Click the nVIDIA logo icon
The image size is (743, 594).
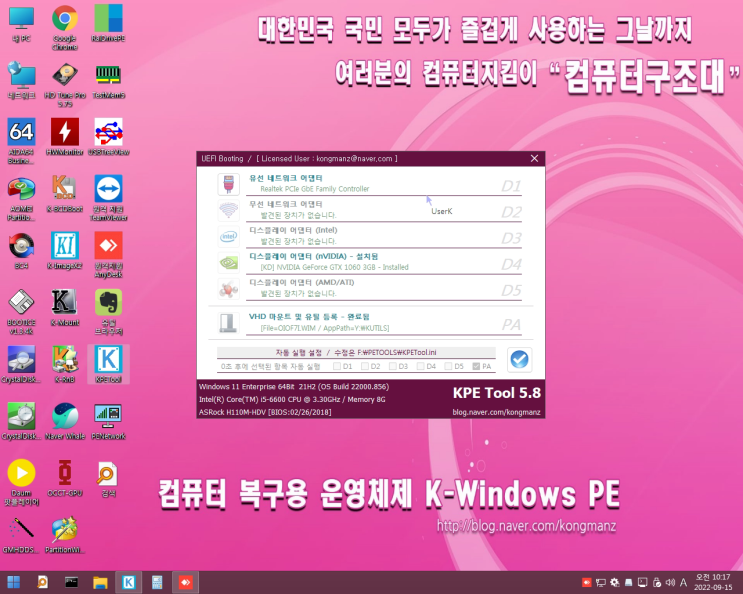[x=228, y=262]
